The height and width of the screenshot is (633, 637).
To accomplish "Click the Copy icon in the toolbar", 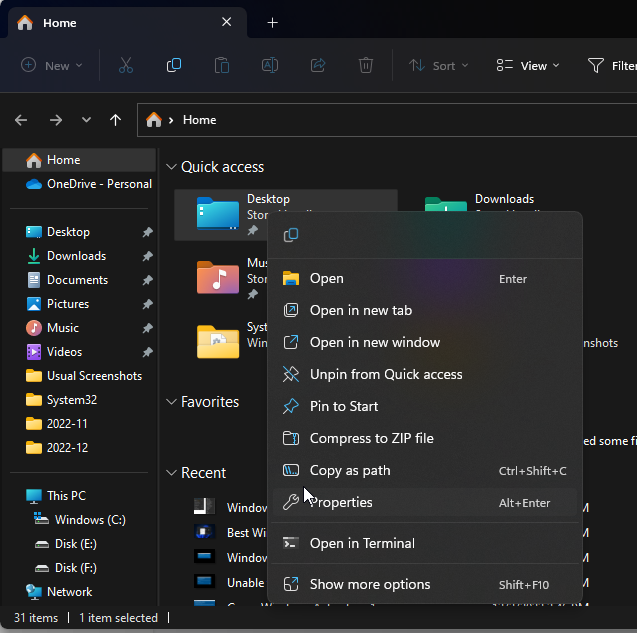I will tap(174, 66).
